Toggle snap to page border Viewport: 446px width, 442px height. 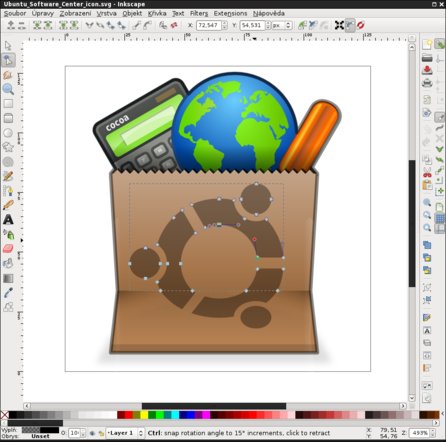point(440,207)
